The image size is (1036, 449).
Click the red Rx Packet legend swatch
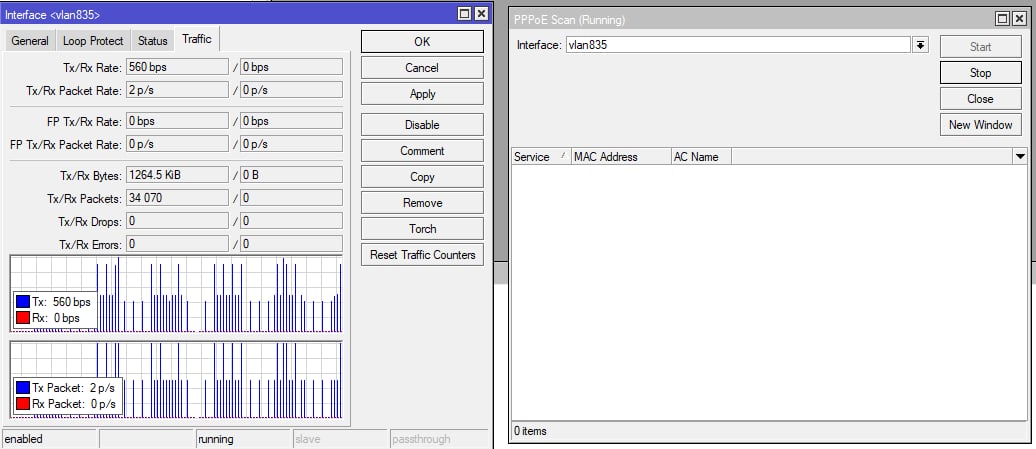point(23,404)
